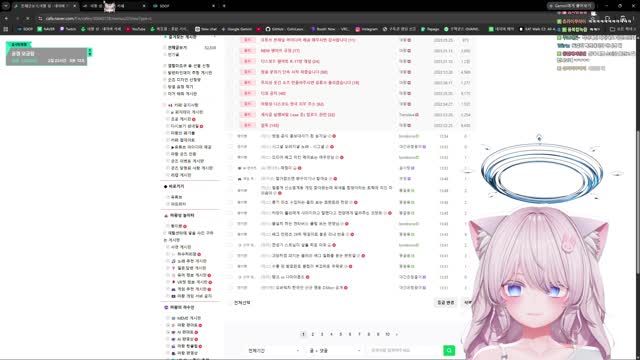
Task: Stop loading with the X button beside address bar
Action: point(27,18)
